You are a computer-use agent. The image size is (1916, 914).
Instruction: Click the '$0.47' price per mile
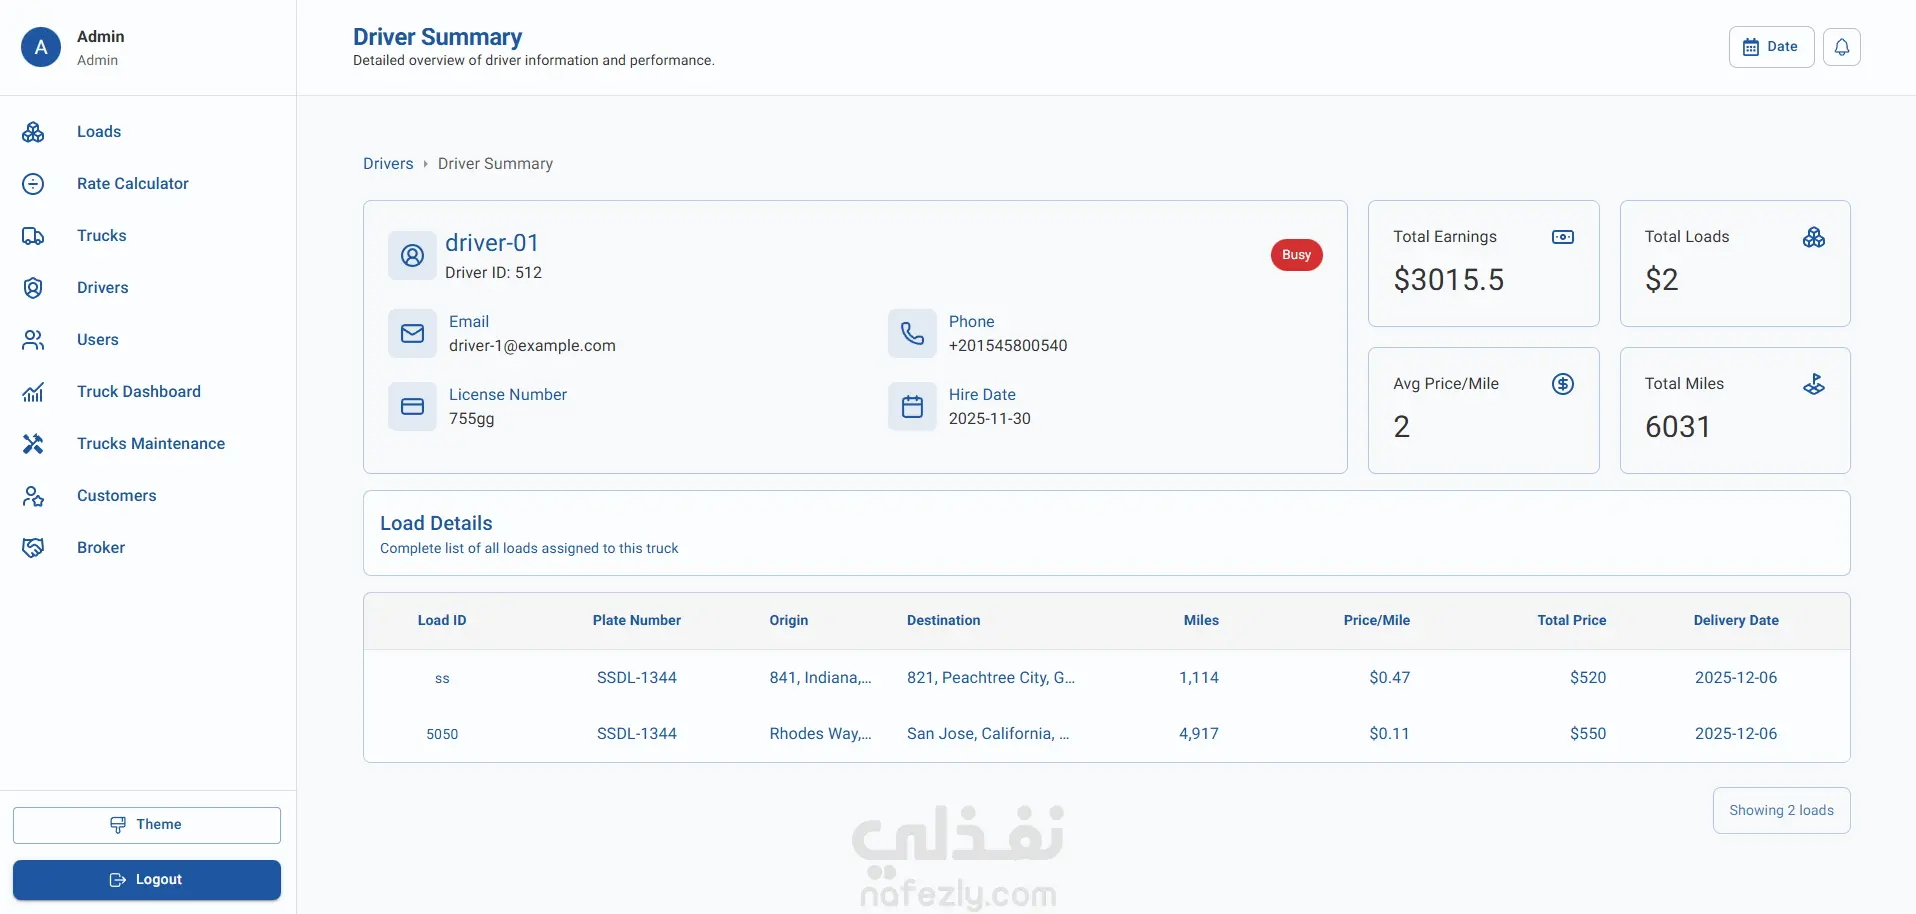[1390, 678]
